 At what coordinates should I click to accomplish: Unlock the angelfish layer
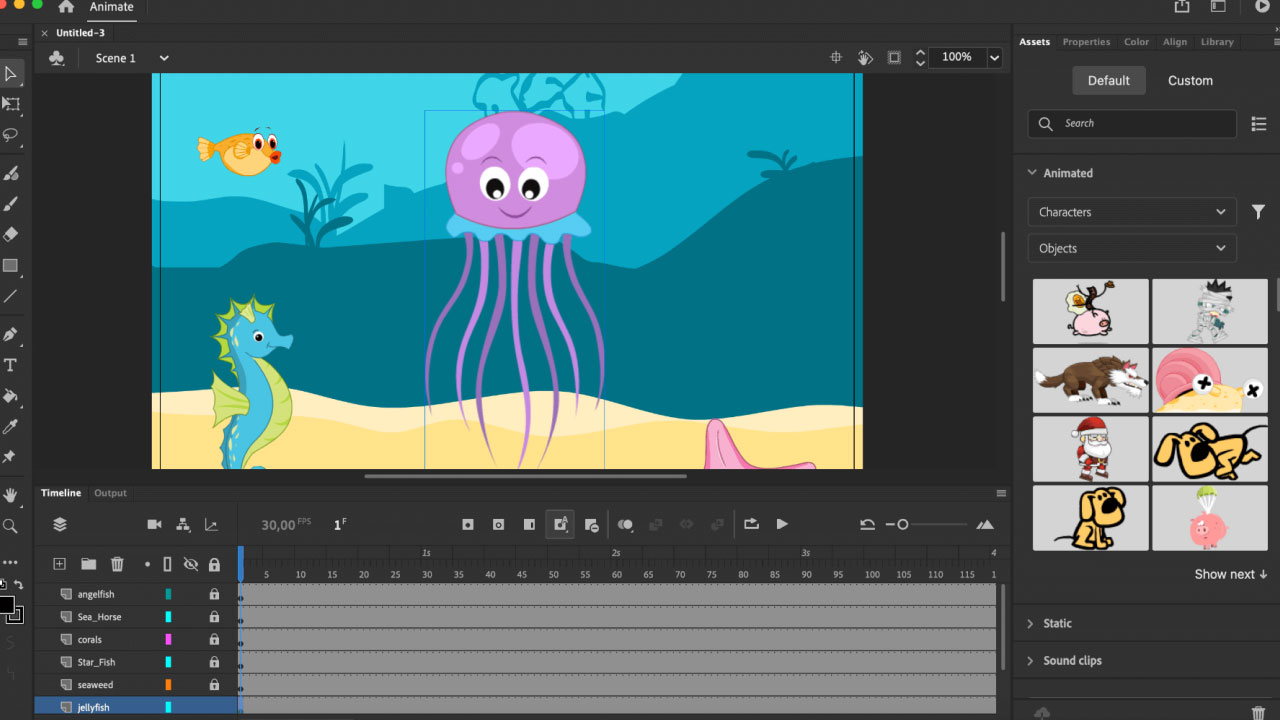pyautogui.click(x=213, y=593)
